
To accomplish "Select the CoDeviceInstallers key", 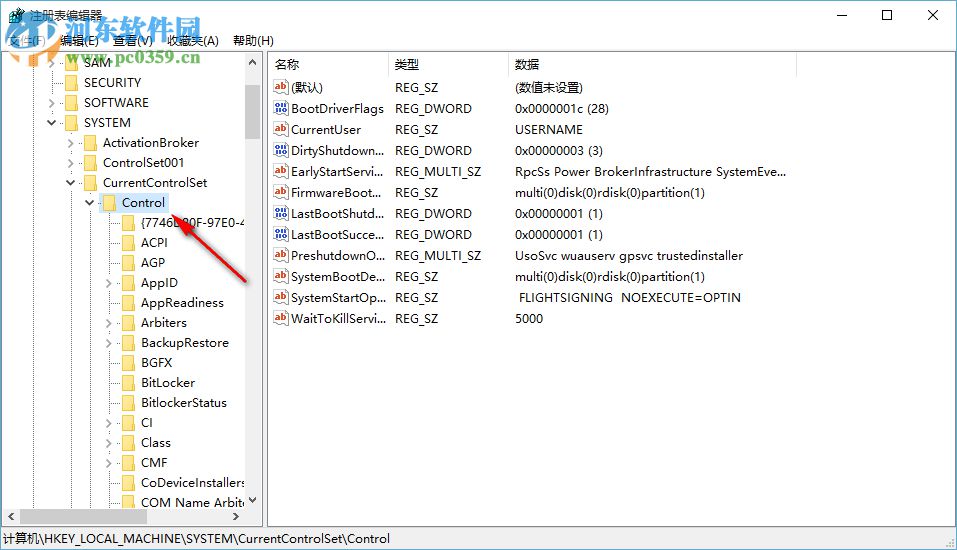I will 192,483.
